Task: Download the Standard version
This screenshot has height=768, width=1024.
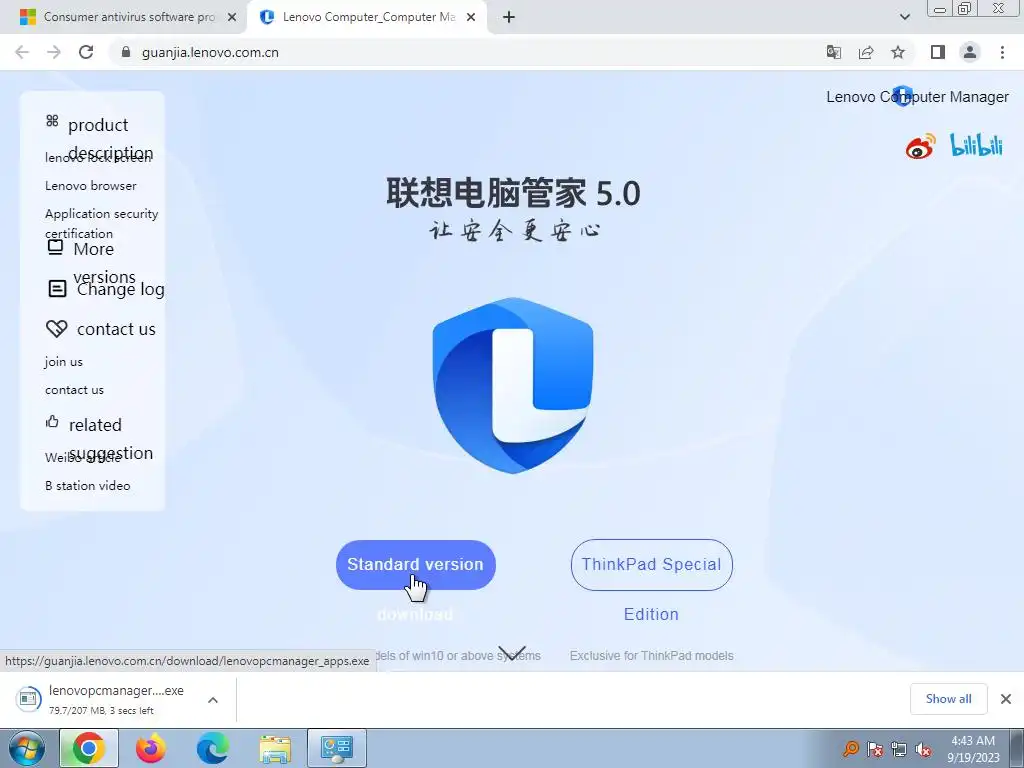Action: [415, 565]
